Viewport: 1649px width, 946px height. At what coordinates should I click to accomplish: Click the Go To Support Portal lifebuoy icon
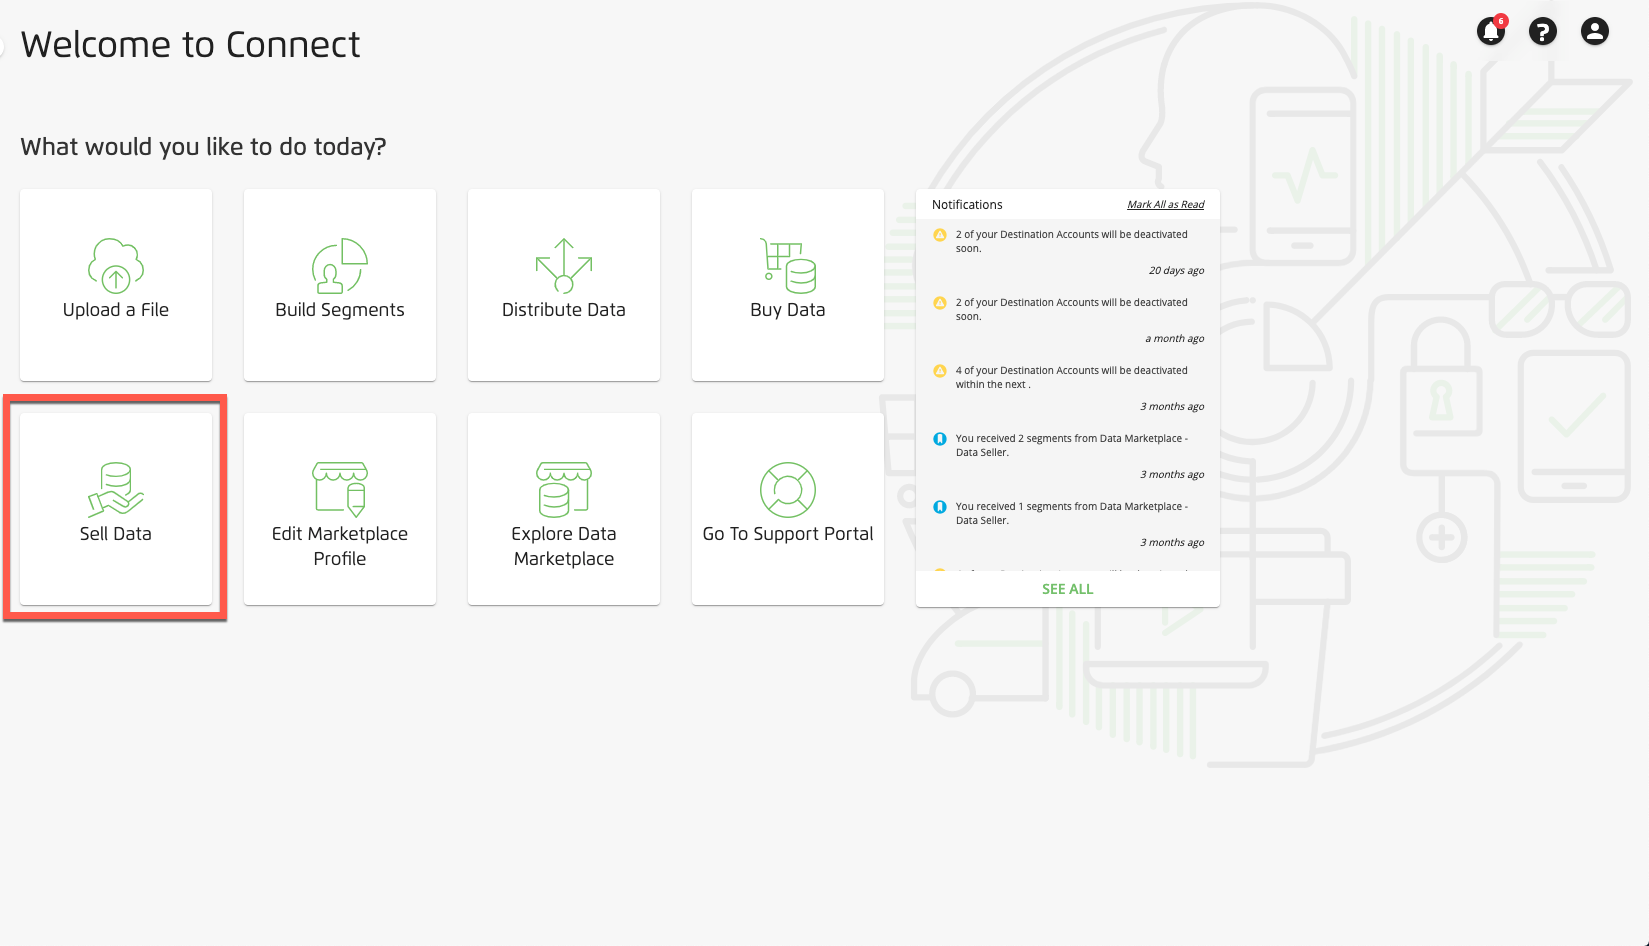(788, 489)
